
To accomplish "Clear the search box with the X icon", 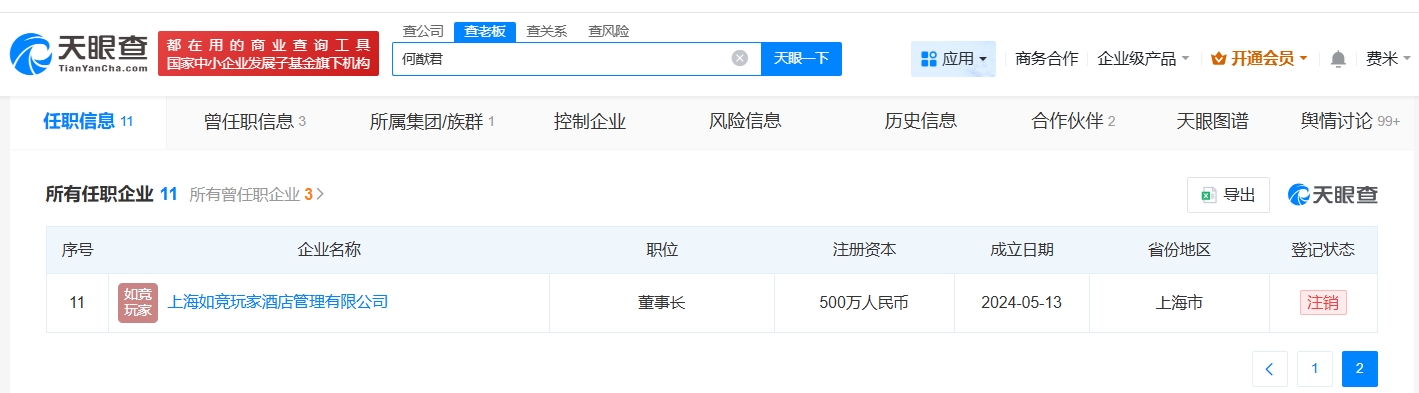I will click(x=740, y=58).
